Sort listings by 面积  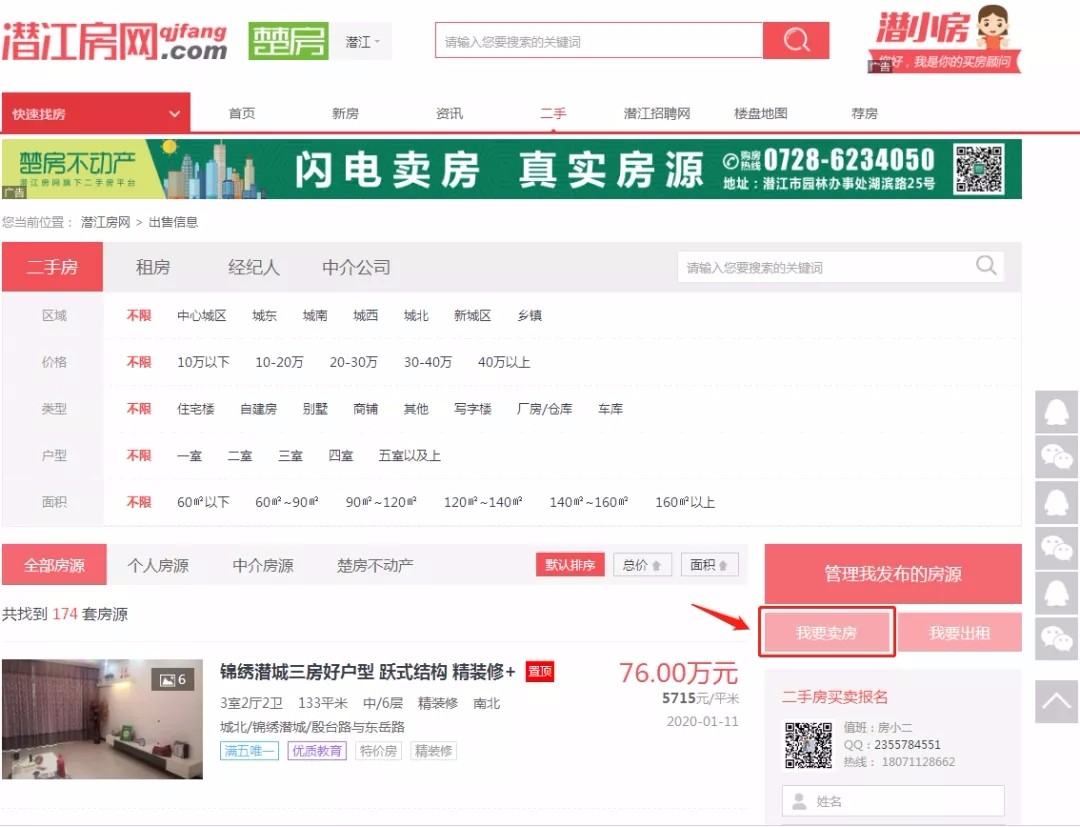709,565
